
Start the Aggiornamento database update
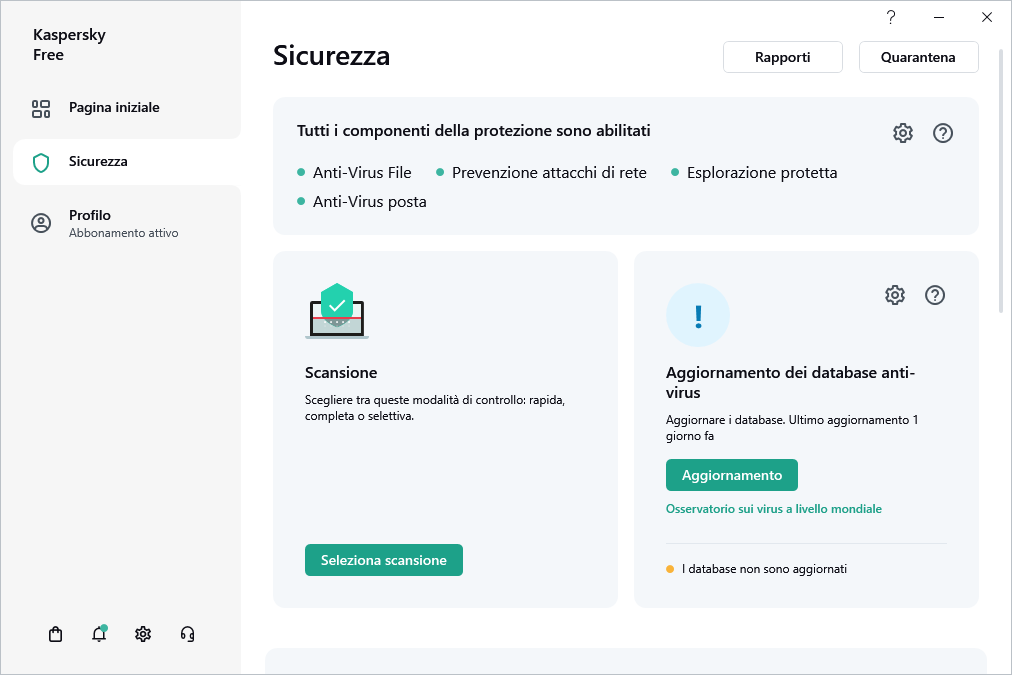pyautogui.click(x=731, y=475)
